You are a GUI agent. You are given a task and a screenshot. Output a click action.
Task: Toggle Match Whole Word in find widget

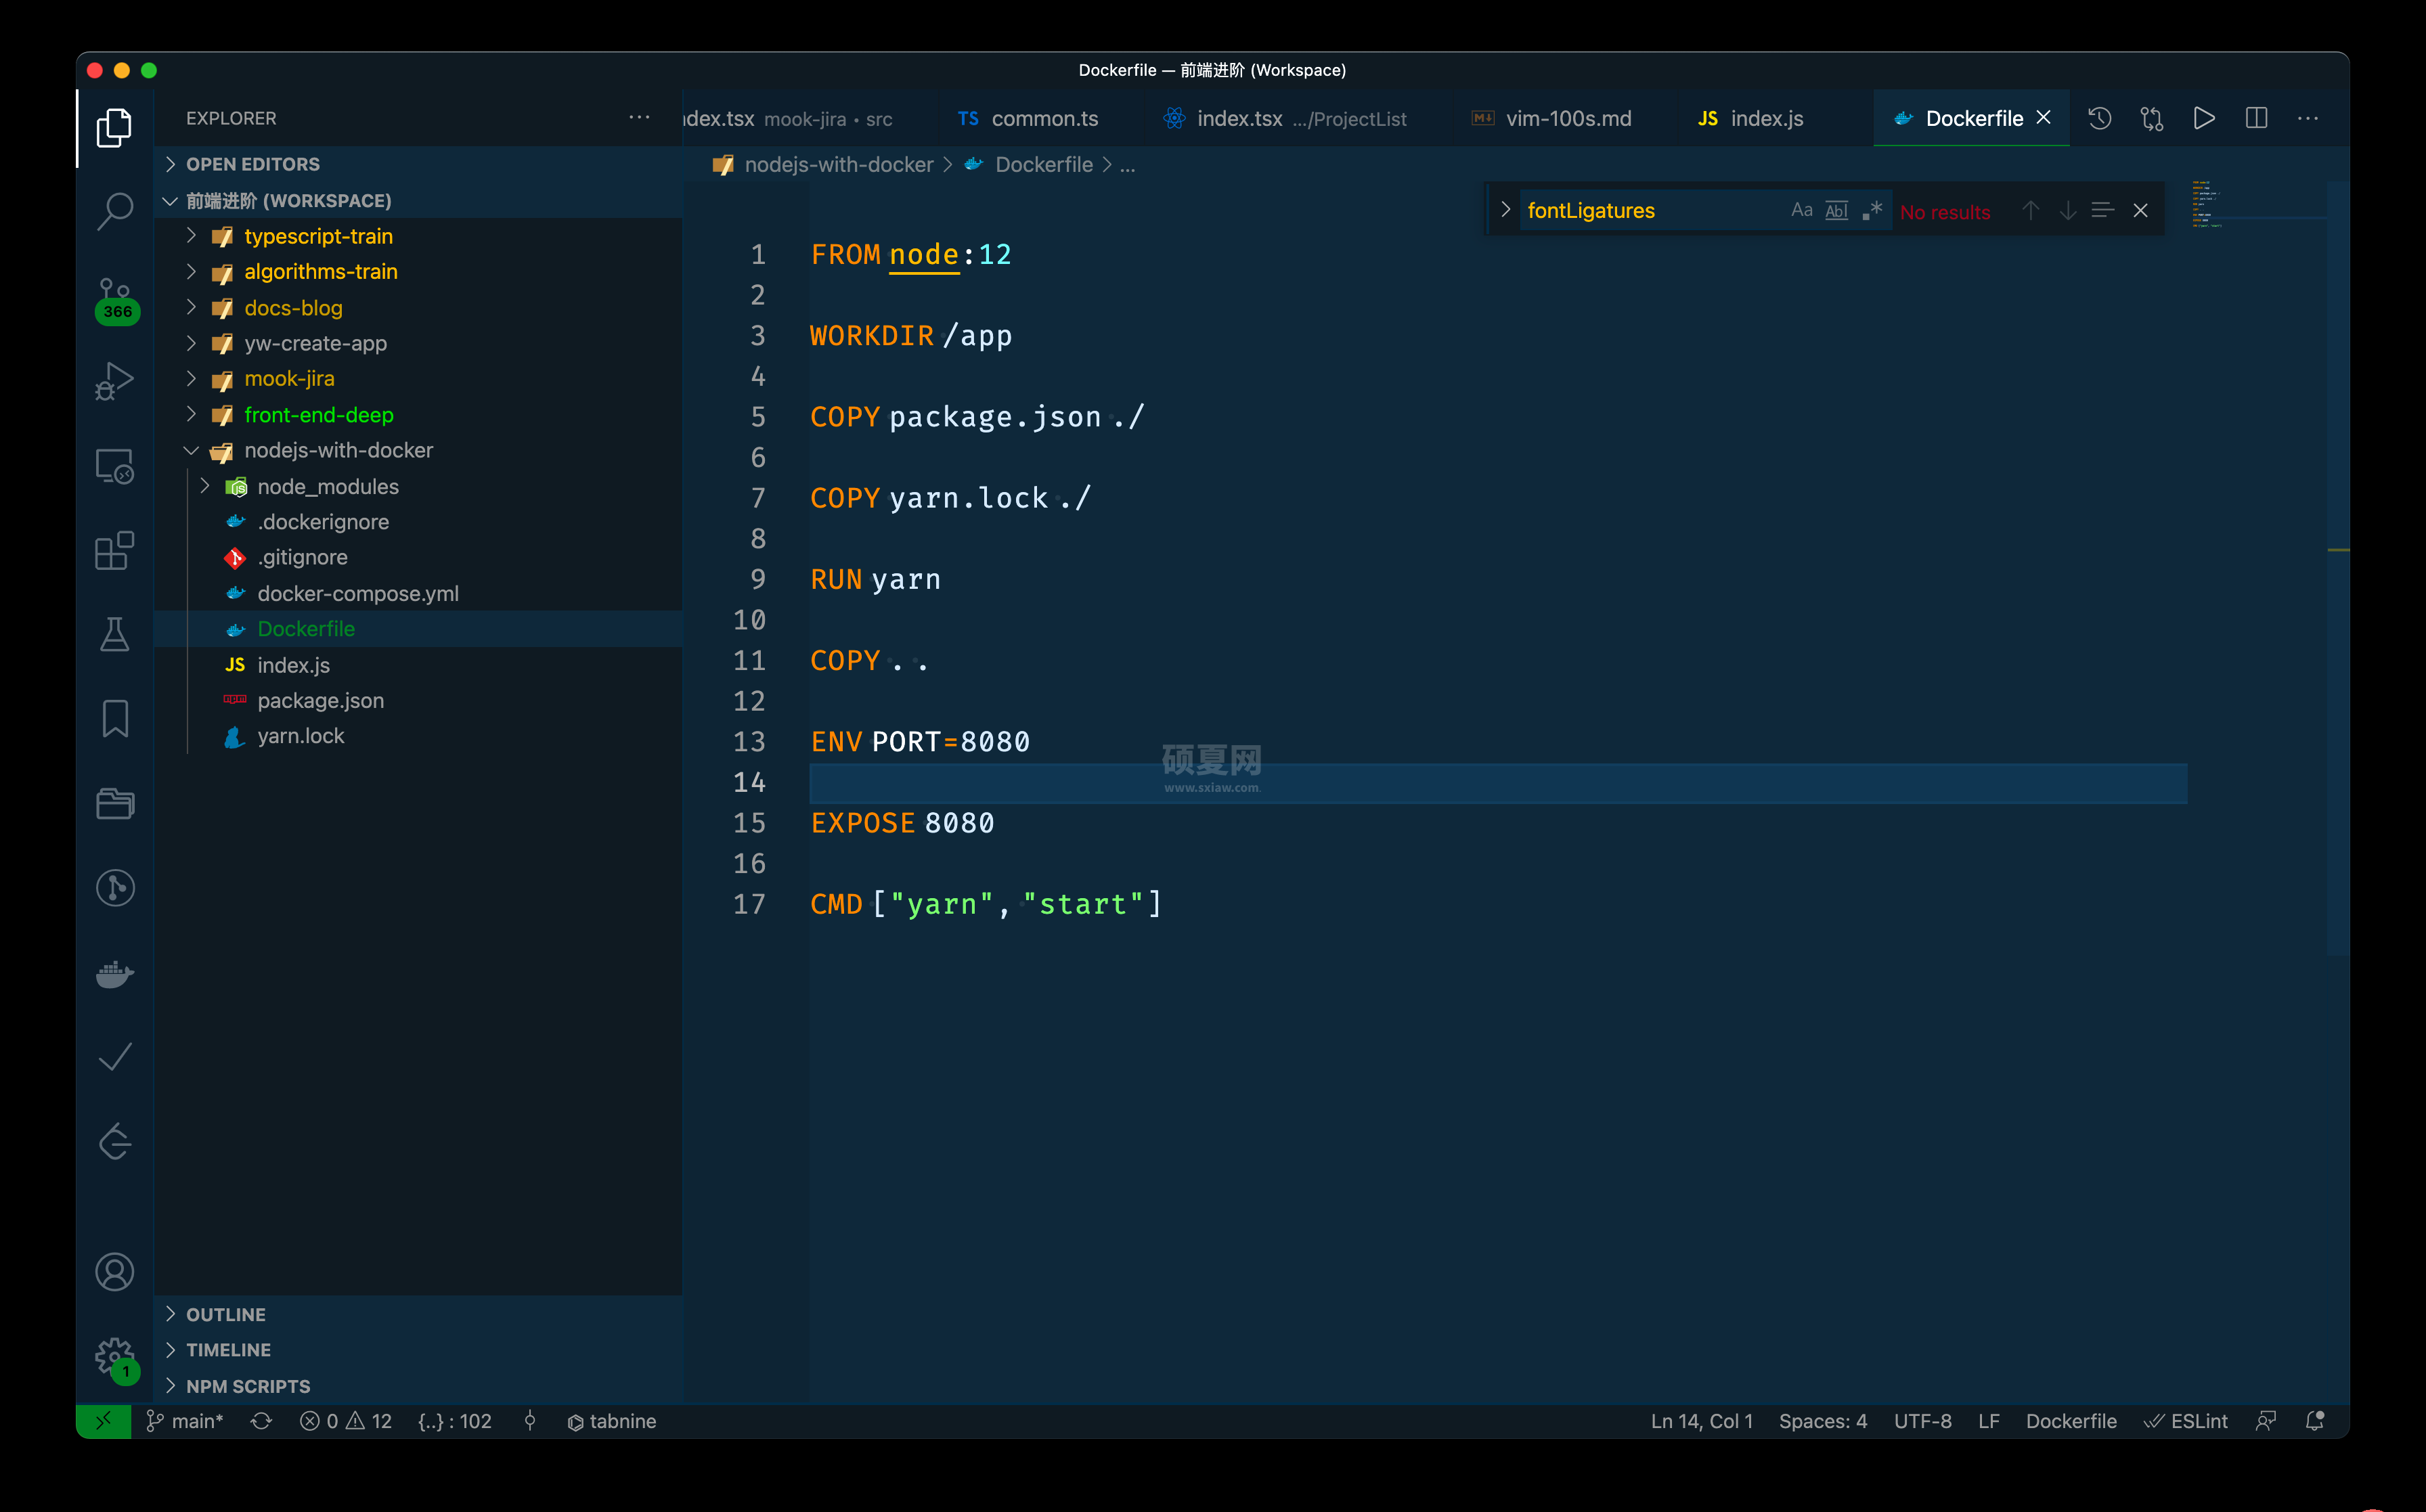1836,210
